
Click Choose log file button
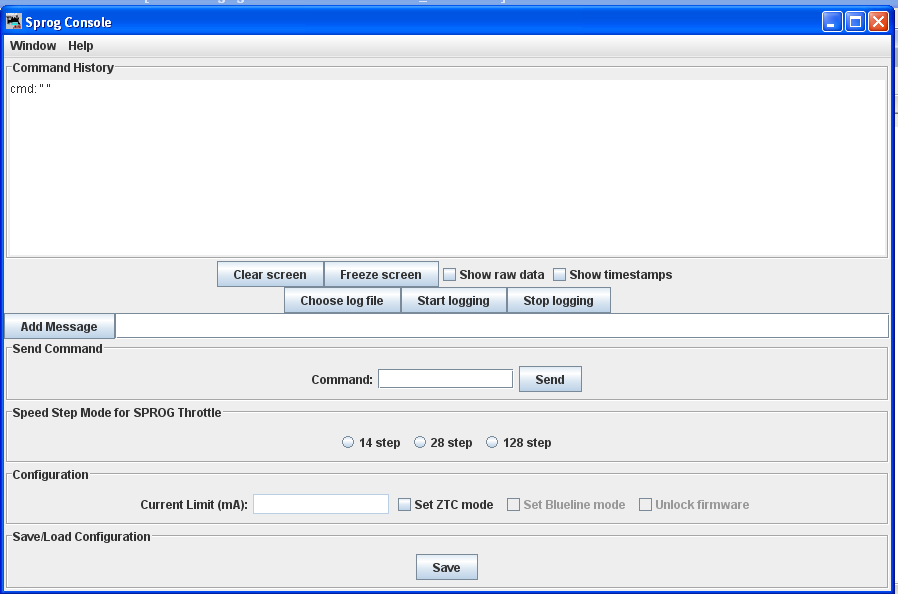tap(342, 301)
